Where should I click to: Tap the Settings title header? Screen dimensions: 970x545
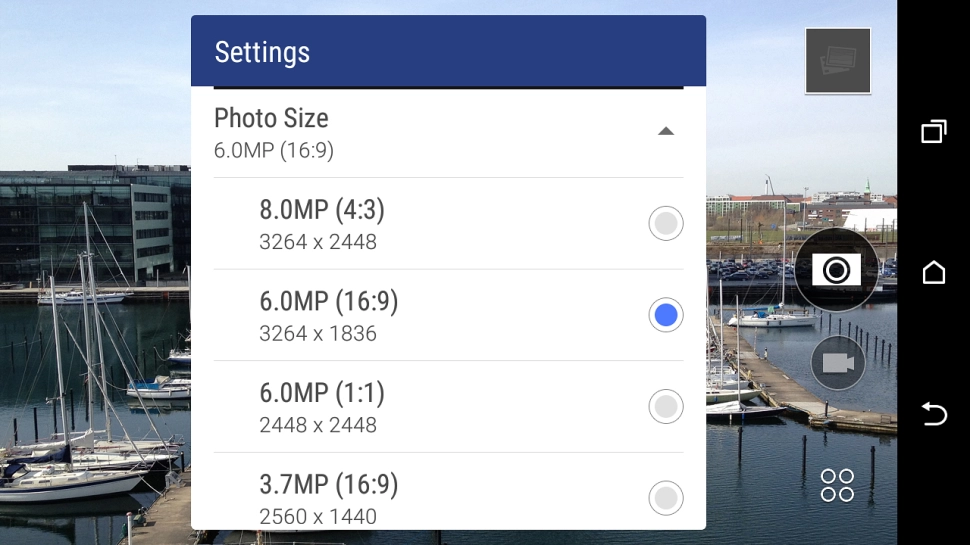263,52
